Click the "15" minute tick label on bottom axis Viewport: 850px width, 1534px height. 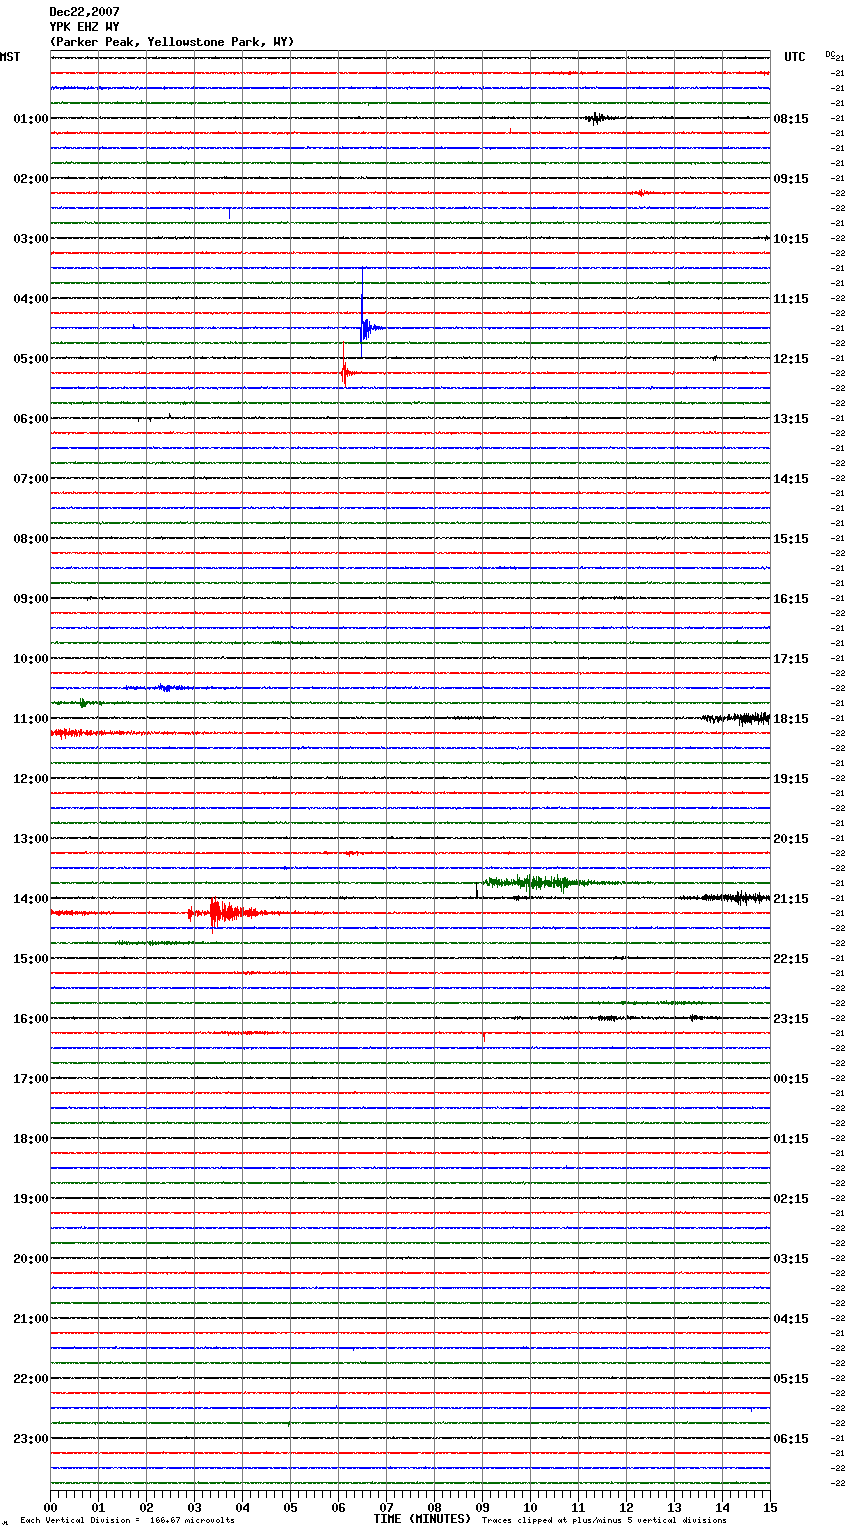coord(769,1507)
